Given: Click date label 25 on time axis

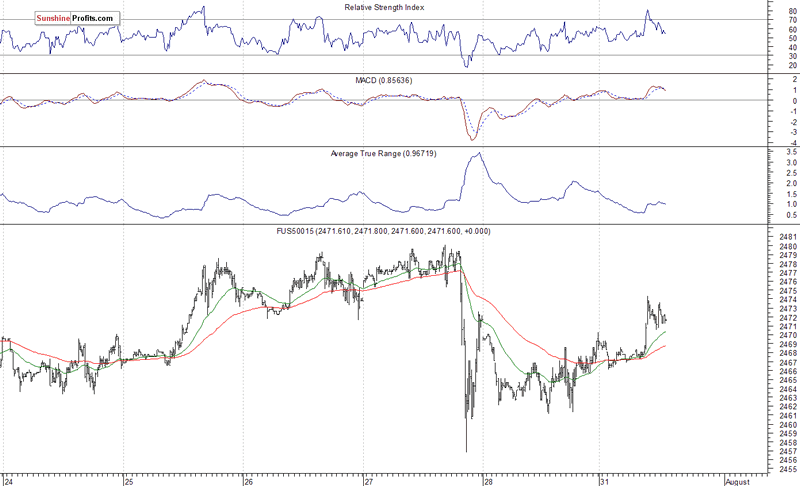Looking at the screenshot, I should point(129,482).
